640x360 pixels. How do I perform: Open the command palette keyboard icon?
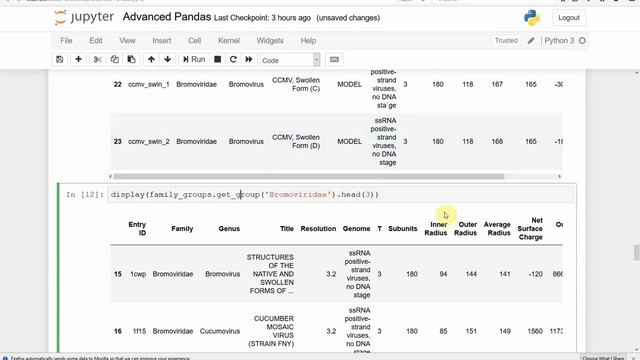334,60
